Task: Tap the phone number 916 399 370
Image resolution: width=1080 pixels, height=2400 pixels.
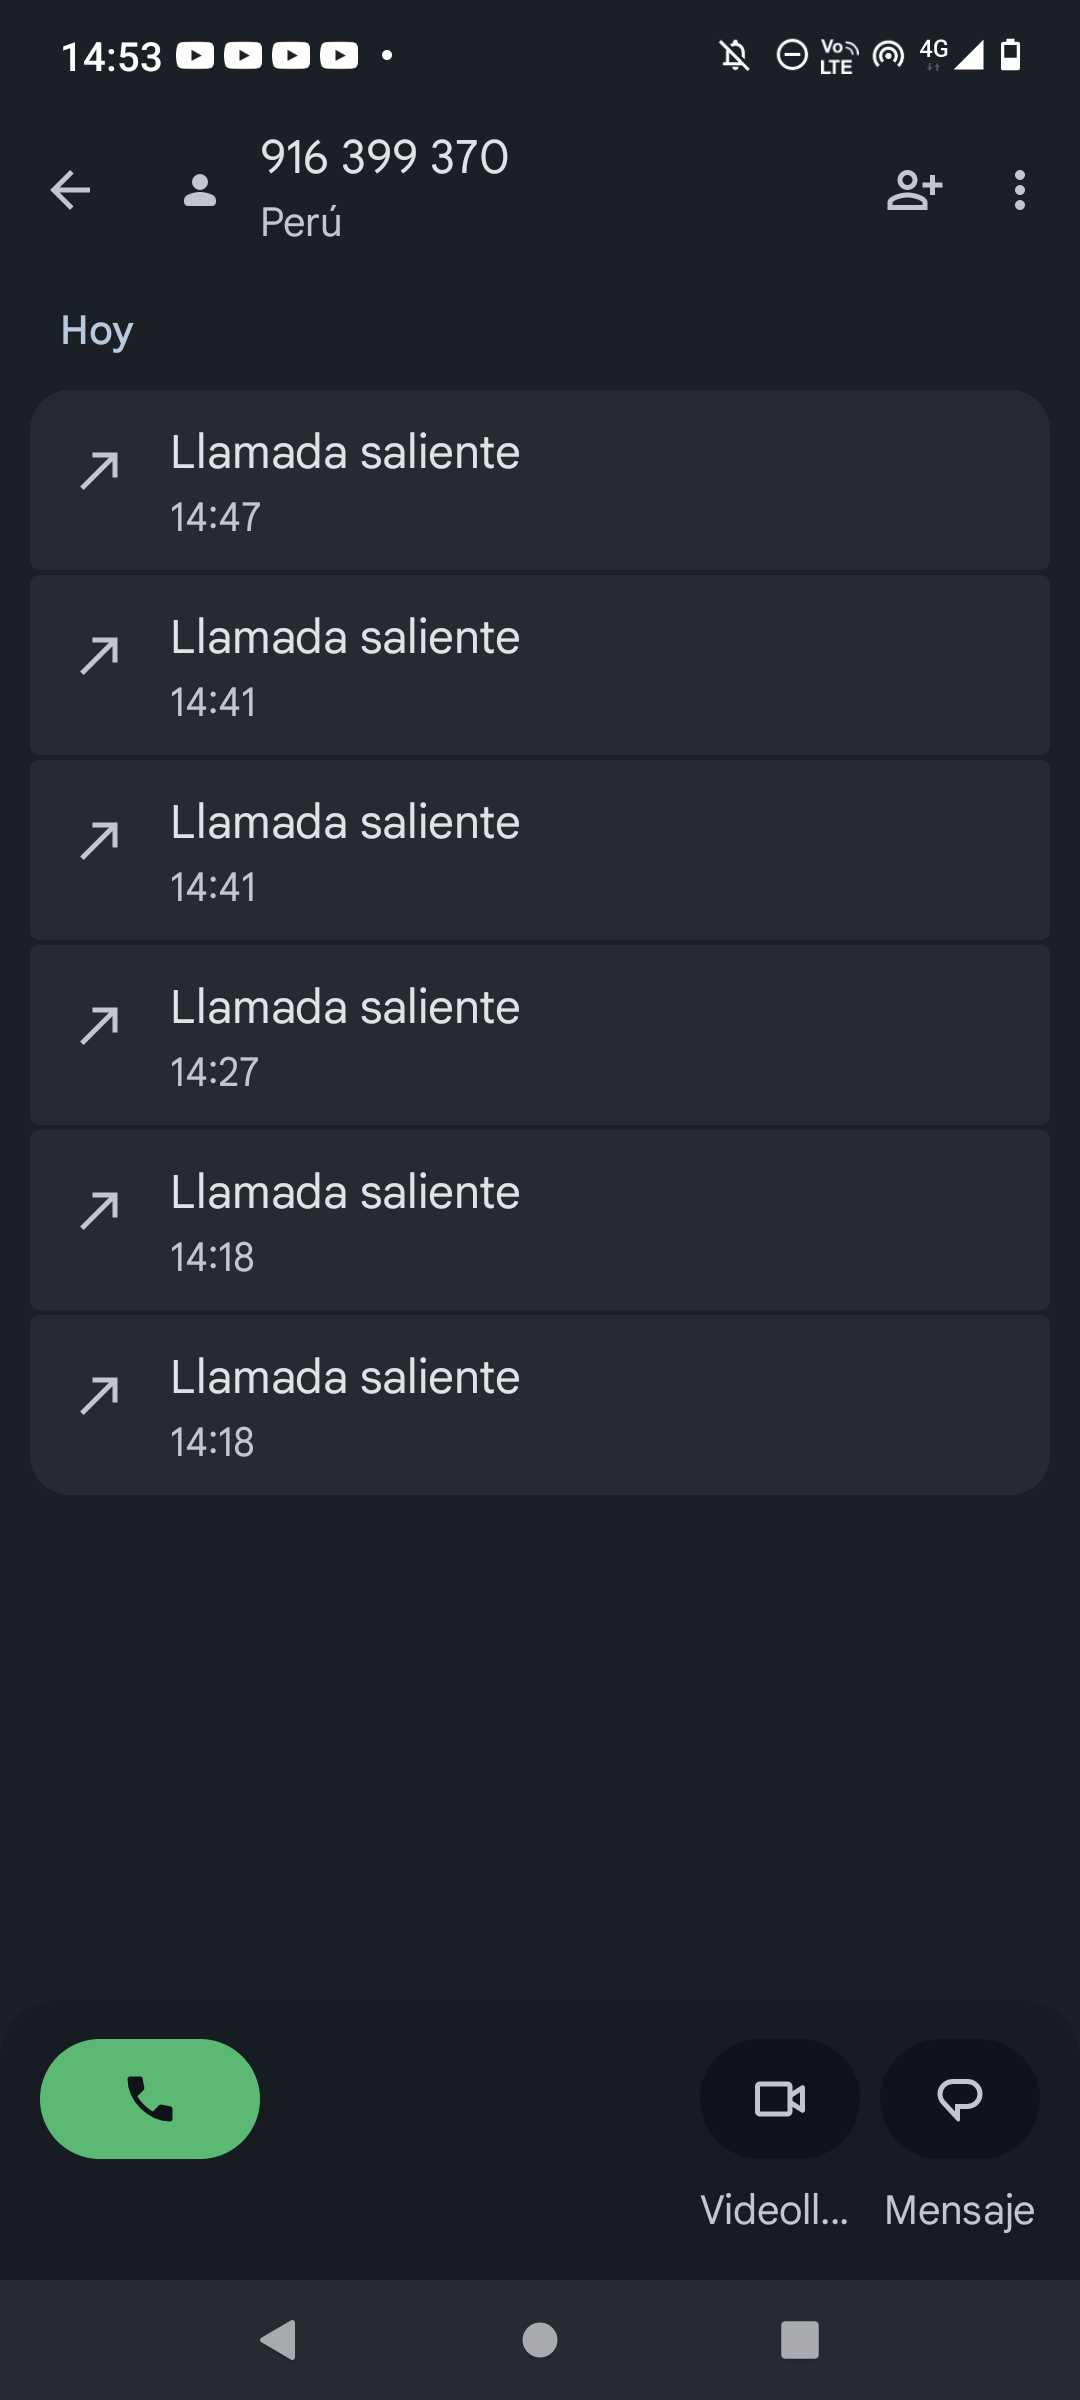Action: pyautogui.click(x=385, y=157)
